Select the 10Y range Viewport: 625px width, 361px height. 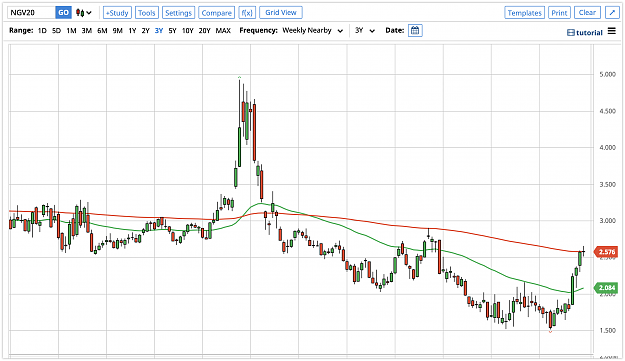(x=188, y=31)
